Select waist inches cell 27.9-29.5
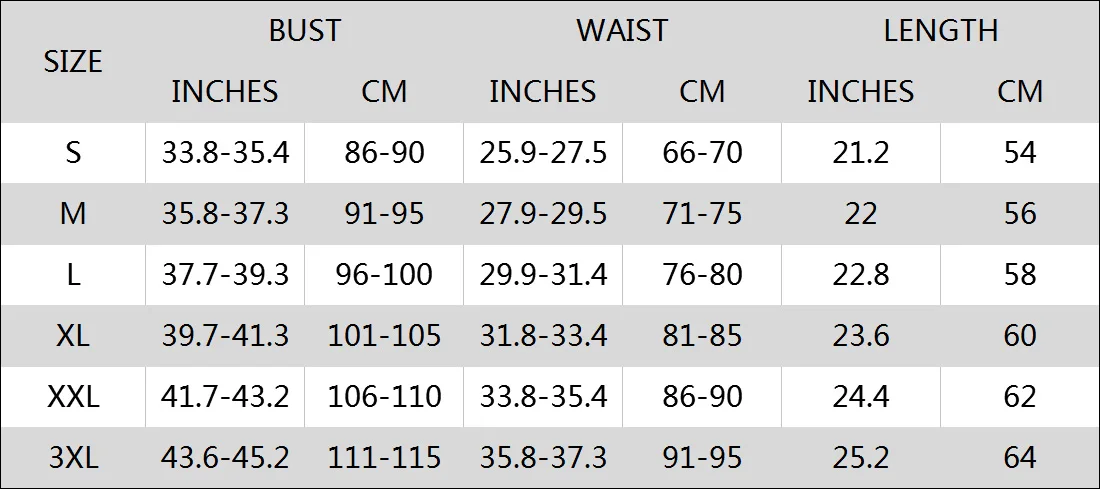Viewport: 1100px width, 489px height. click(x=543, y=214)
